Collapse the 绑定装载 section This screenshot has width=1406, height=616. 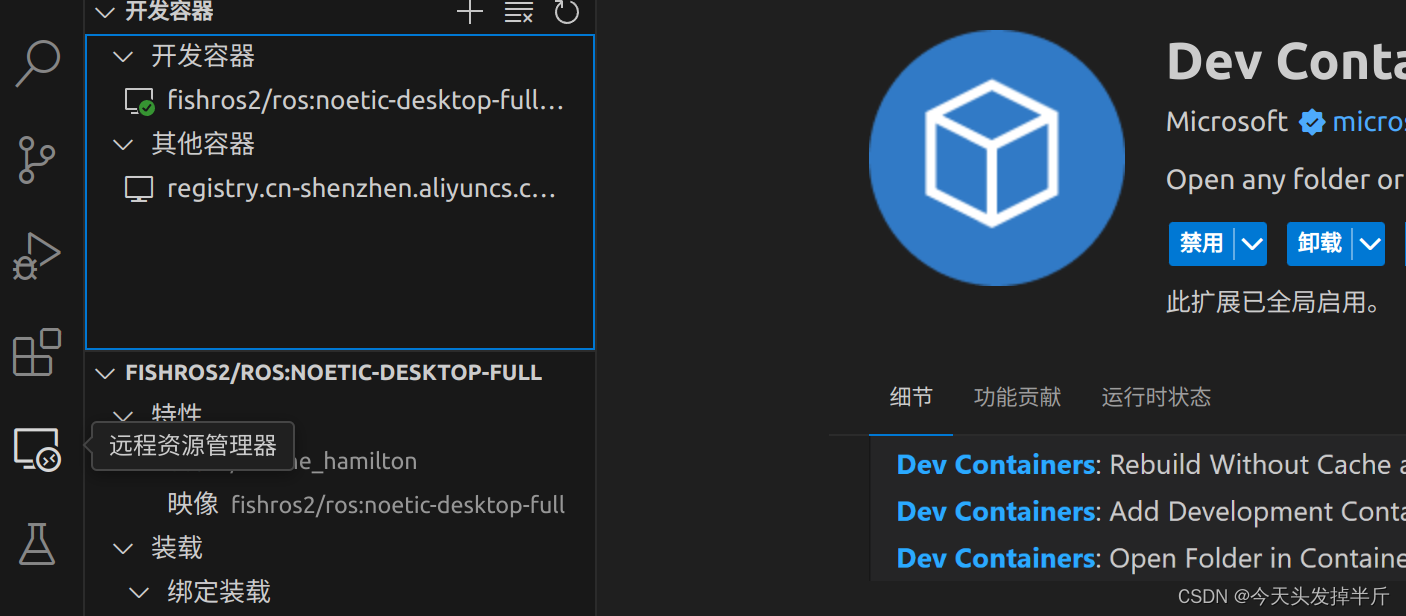click(139, 591)
